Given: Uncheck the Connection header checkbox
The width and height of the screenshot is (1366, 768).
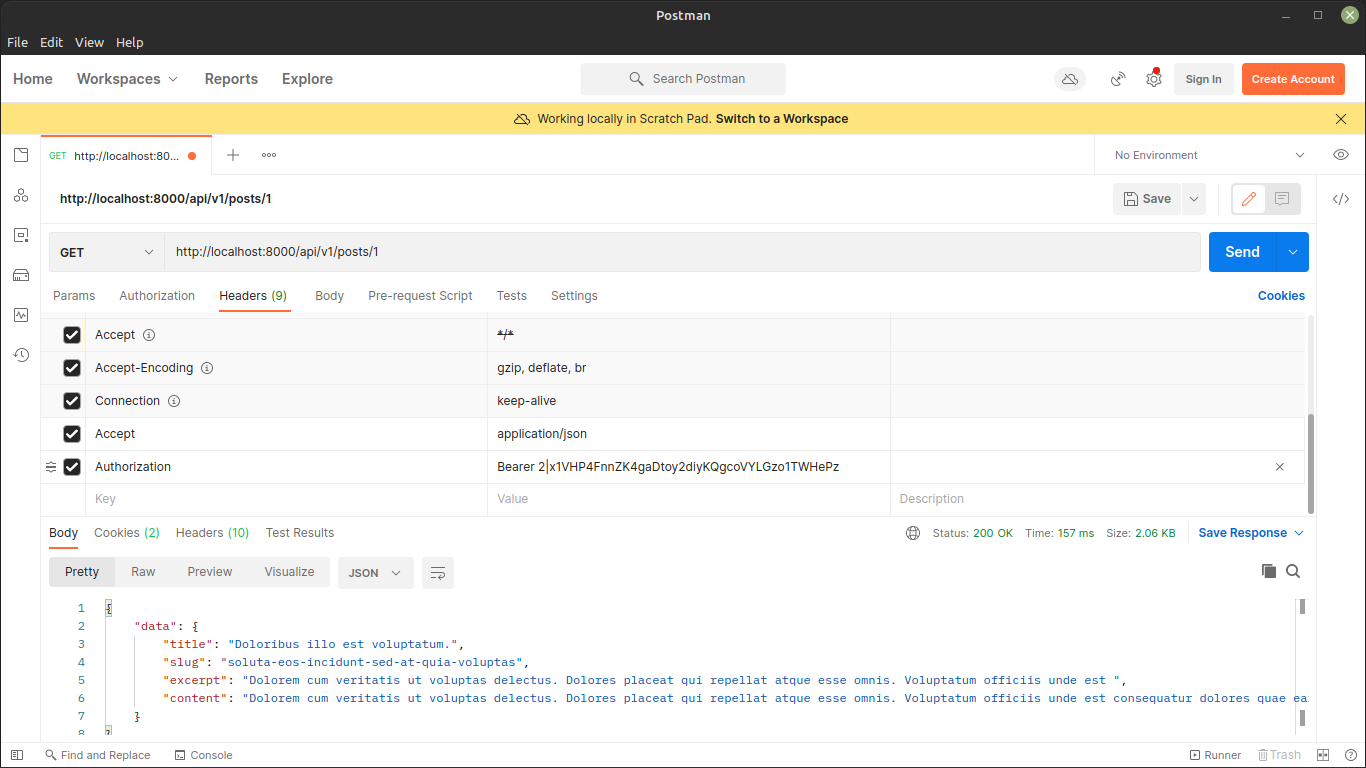Looking at the screenshot, I should click(x=72, y=401).
